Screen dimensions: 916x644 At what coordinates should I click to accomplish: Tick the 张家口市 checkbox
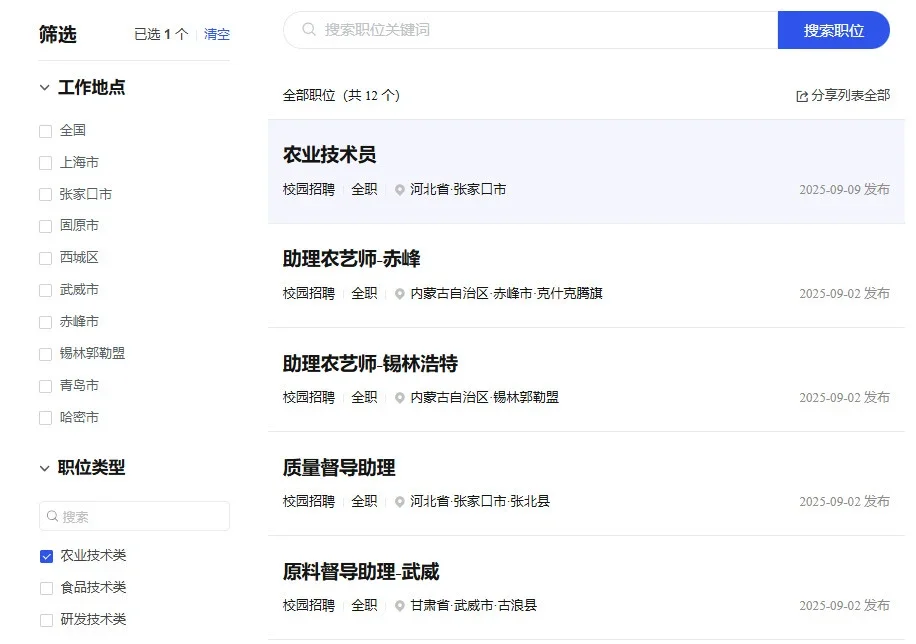click(x=46, y=195)
